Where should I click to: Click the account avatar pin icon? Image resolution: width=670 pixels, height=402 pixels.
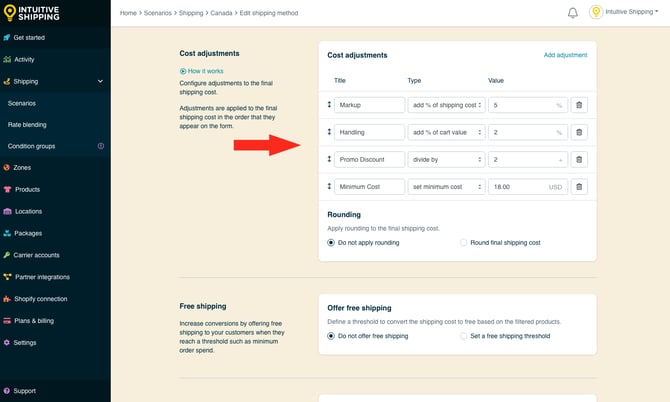tap(596, 12)
